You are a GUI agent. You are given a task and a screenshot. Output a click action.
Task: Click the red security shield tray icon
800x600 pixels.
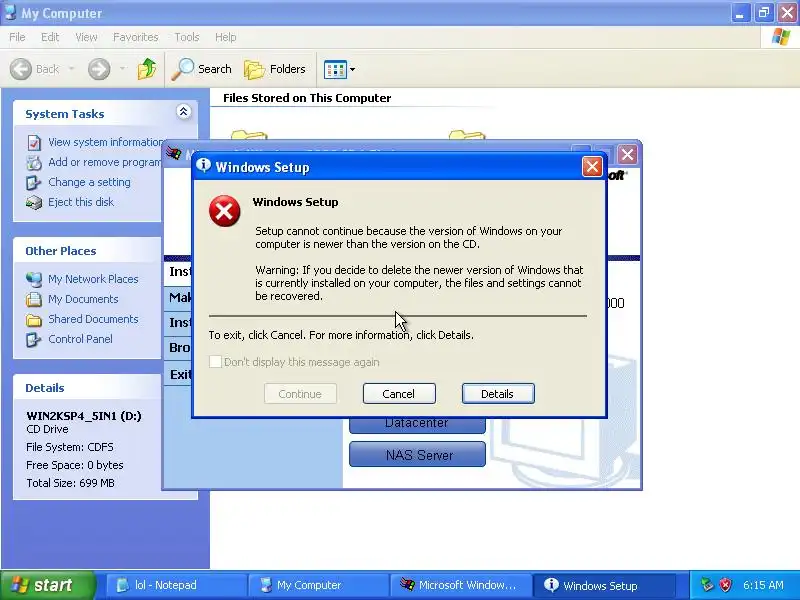coord(725,585)
